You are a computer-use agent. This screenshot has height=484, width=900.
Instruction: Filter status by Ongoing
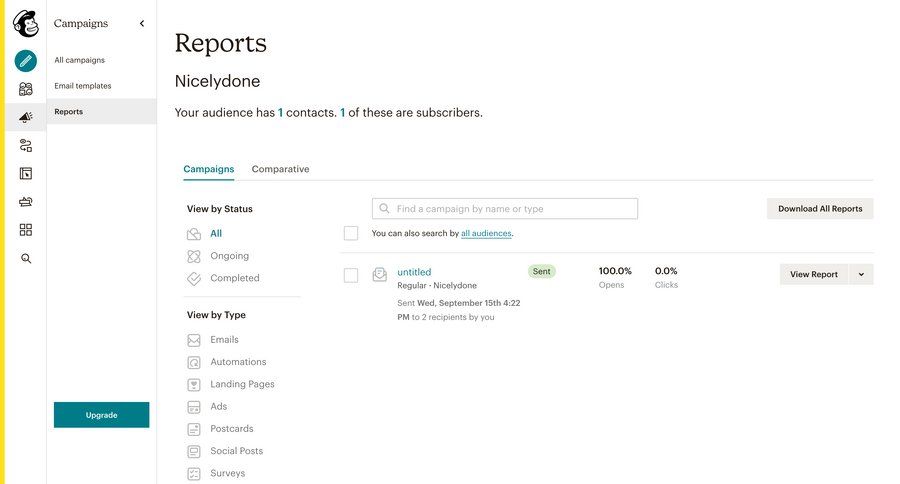point(230,255)
